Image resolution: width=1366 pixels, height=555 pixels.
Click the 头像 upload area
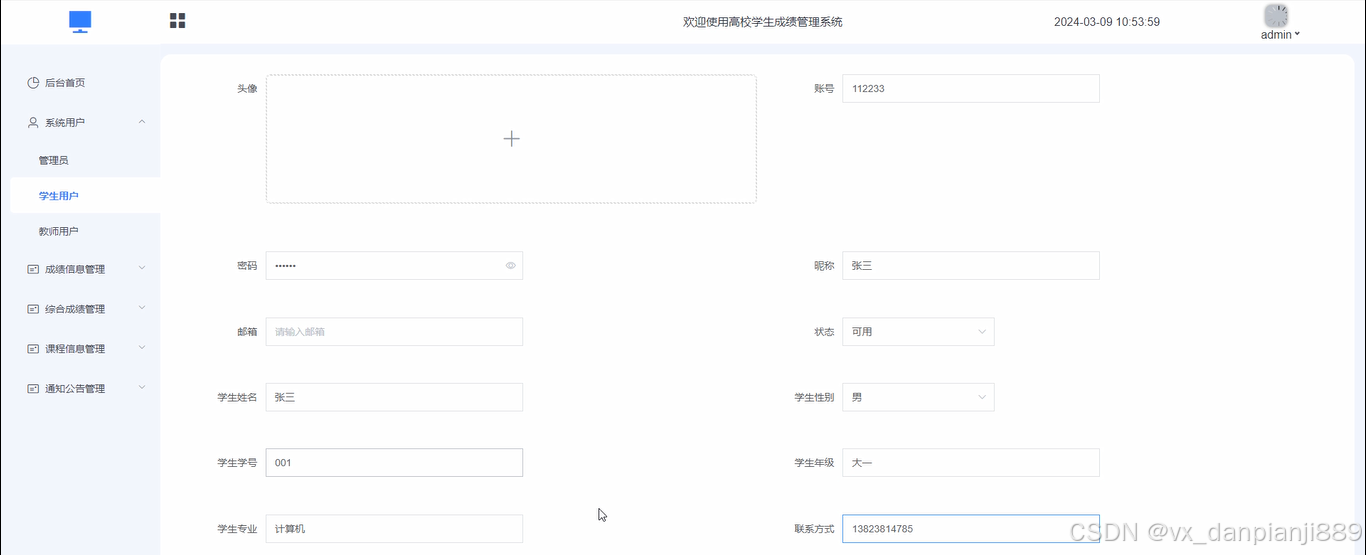[x=511, y=139]
